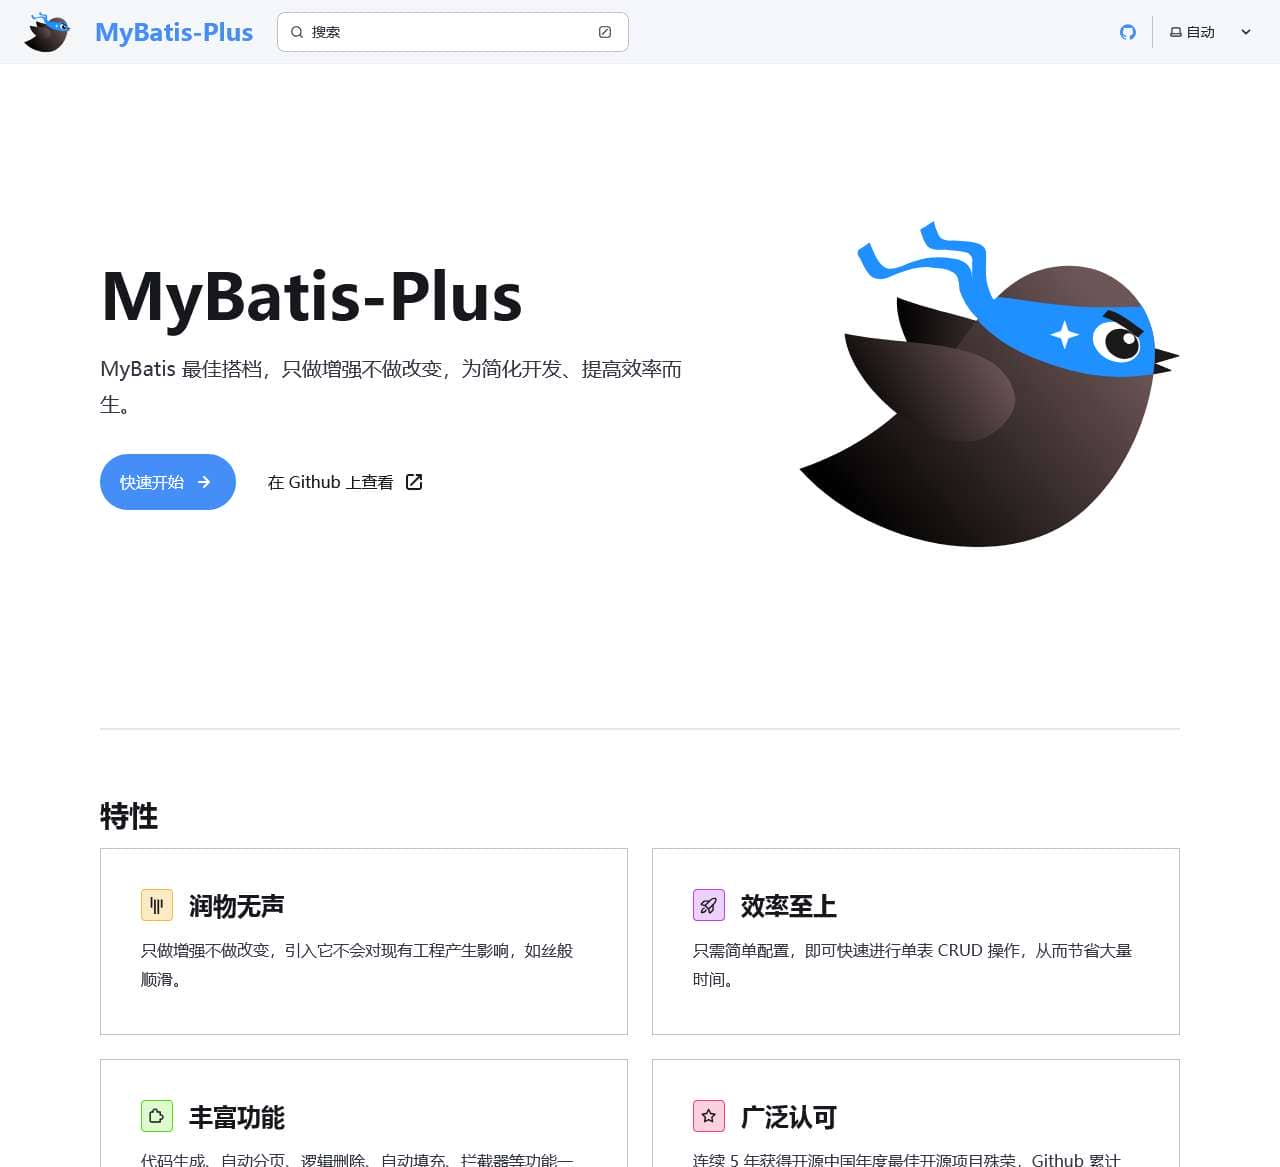Click the magnifier icon in the search bar
The image size is (1280, 1167).
click(297, 32)
